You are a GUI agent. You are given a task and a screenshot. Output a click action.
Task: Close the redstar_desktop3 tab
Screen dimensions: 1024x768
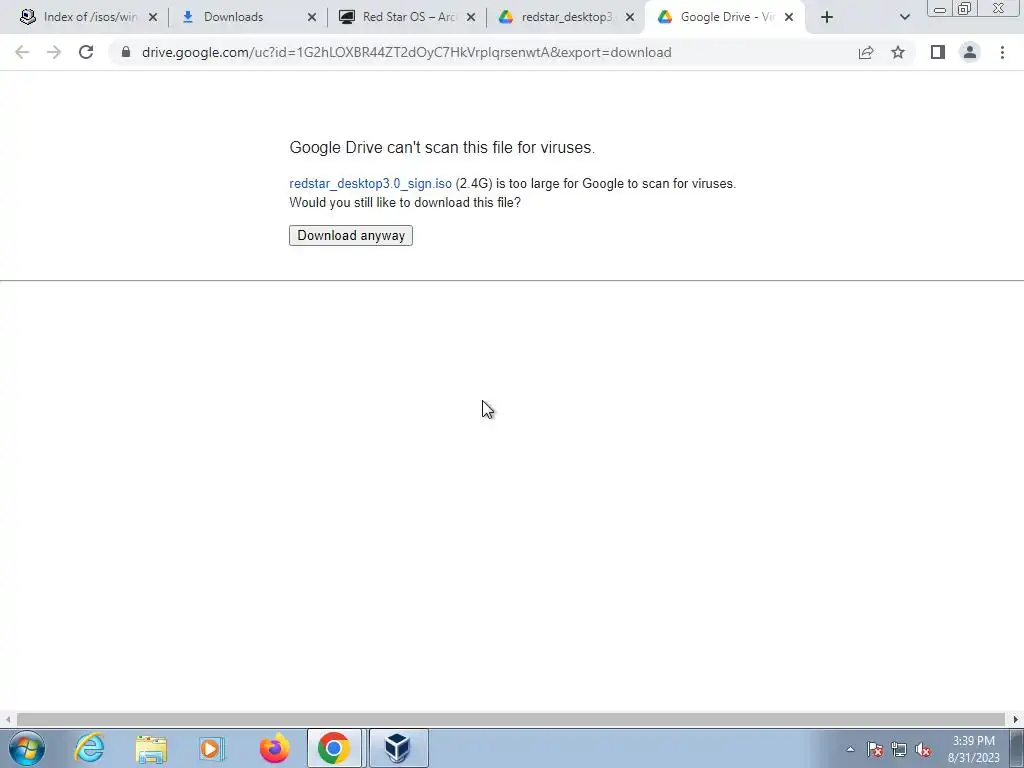(x=630, y=18)
